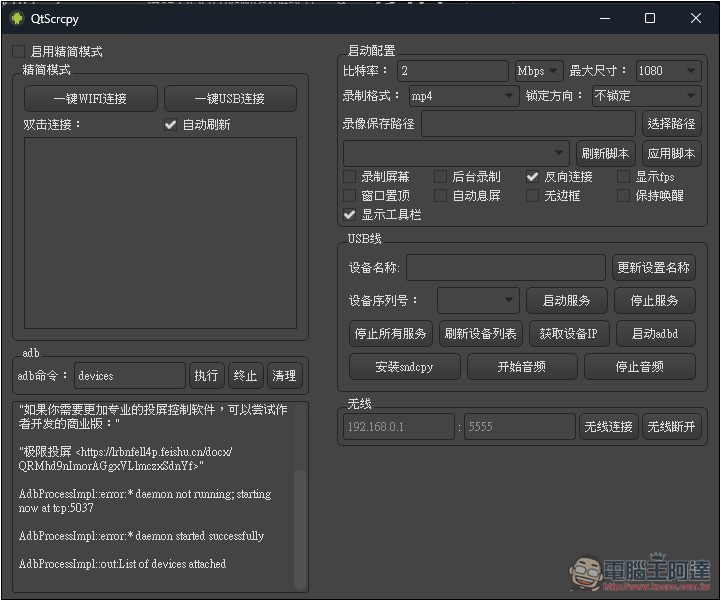Click the 选择路径 button
This screenshot has width=721, height=601.
pyautogui.click(x=671, y=124)
